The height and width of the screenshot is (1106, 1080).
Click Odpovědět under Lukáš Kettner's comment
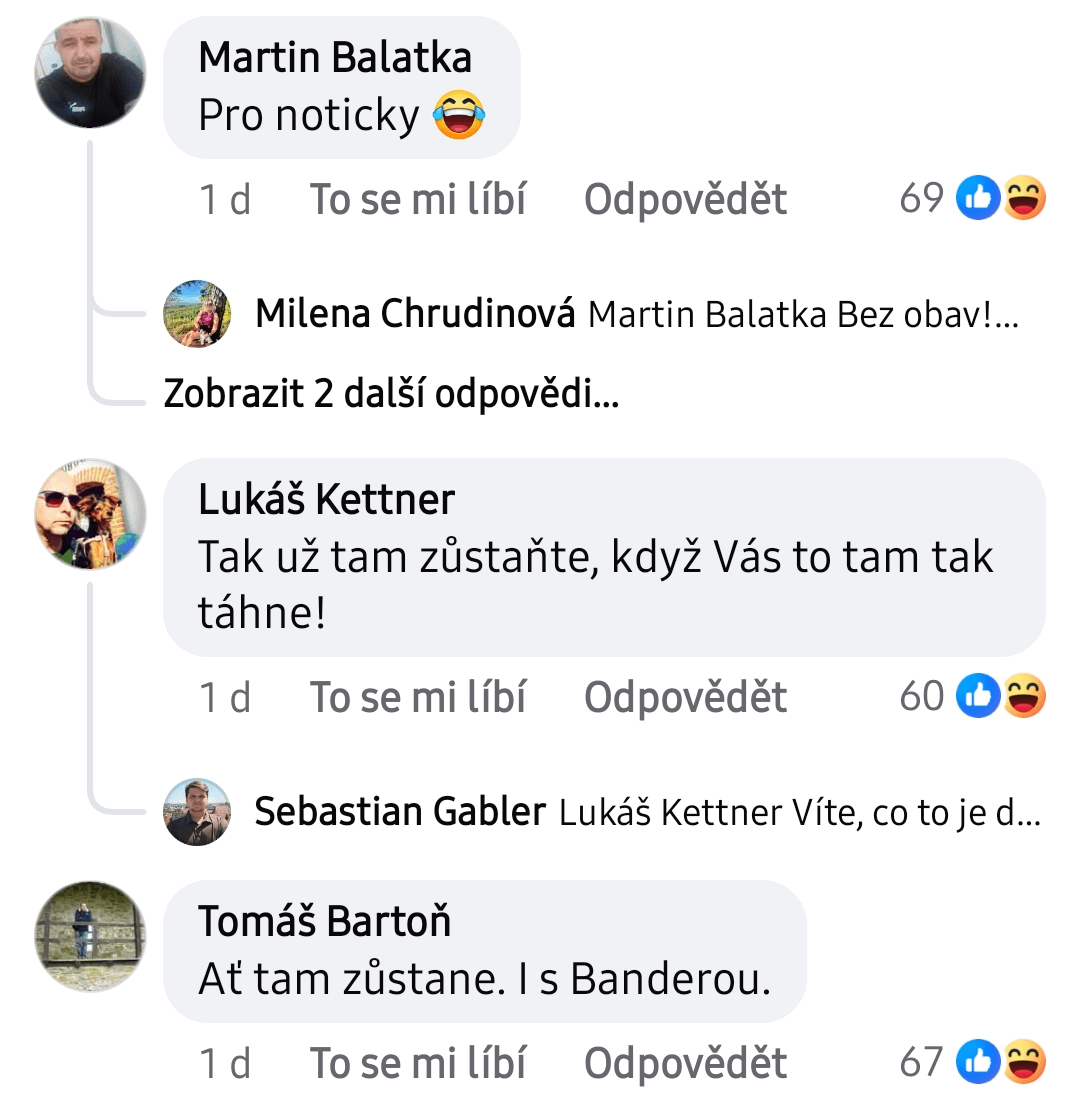(x=685, y=697)
